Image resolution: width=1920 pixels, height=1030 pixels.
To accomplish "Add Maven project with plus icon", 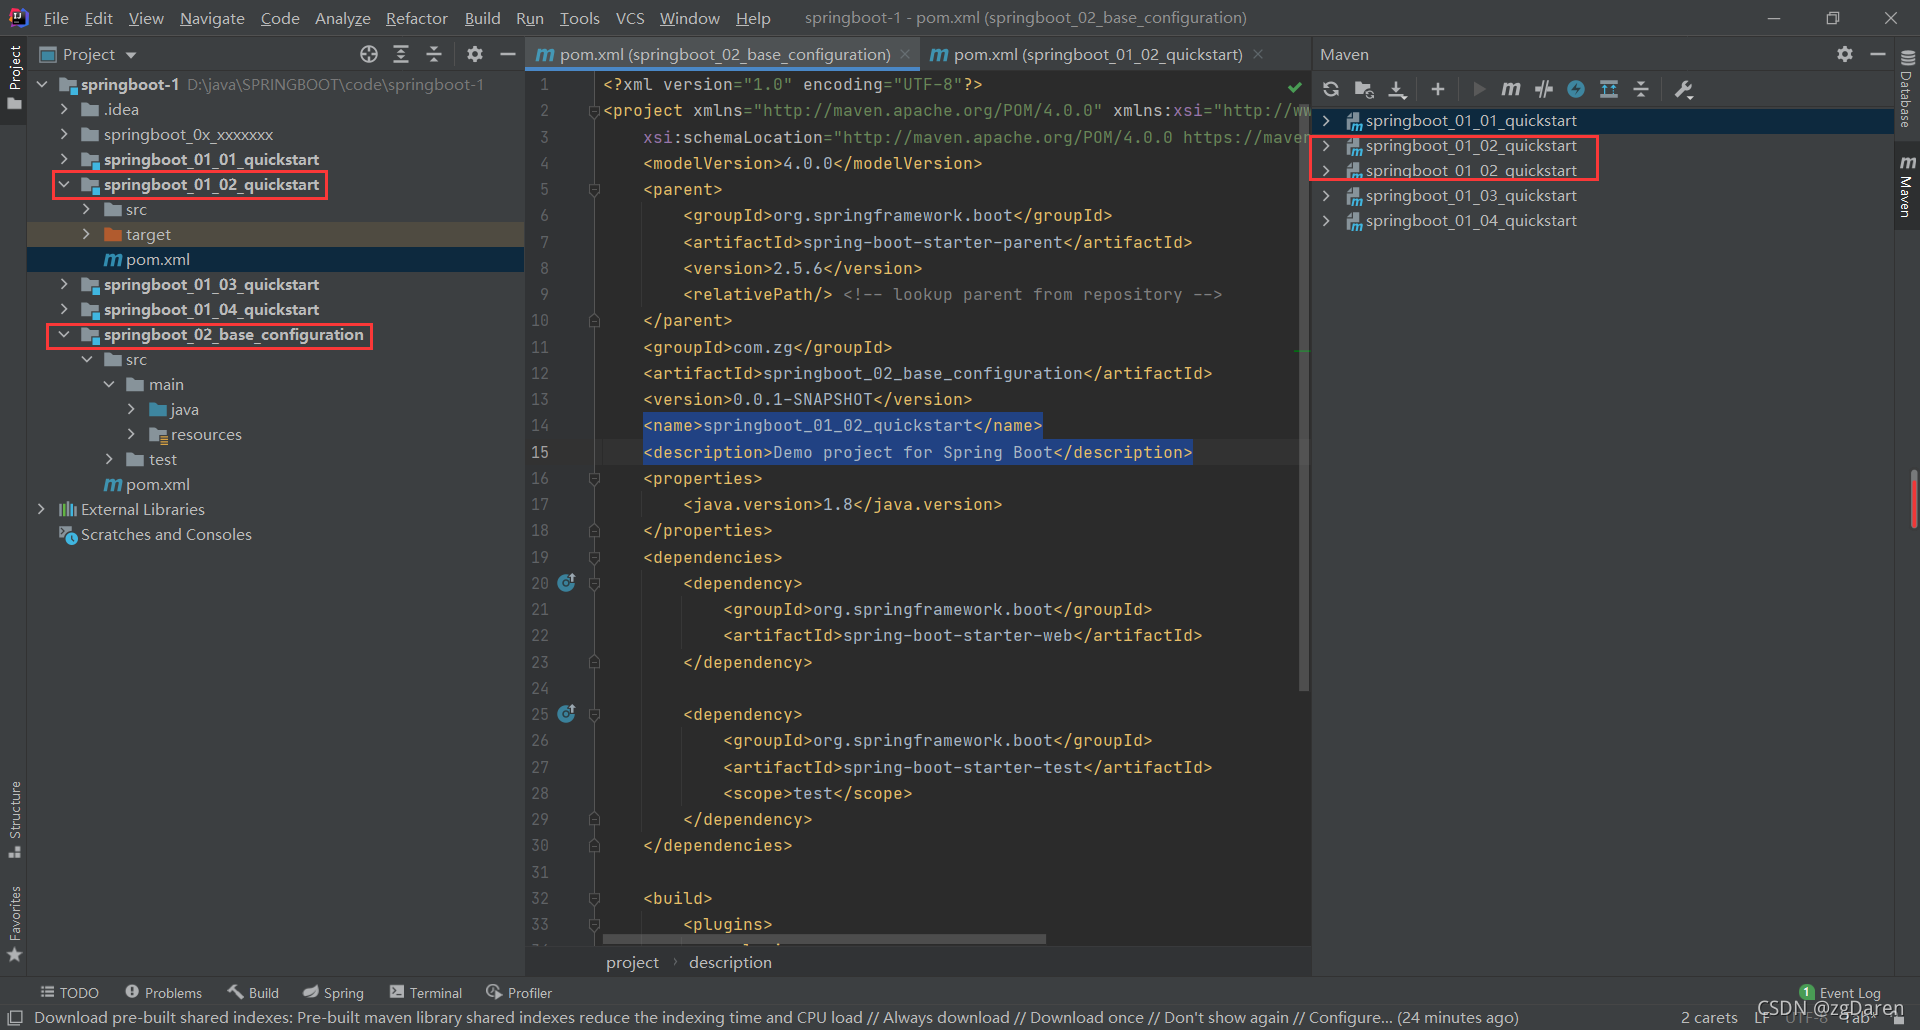I will click(x=1438, y=90).
